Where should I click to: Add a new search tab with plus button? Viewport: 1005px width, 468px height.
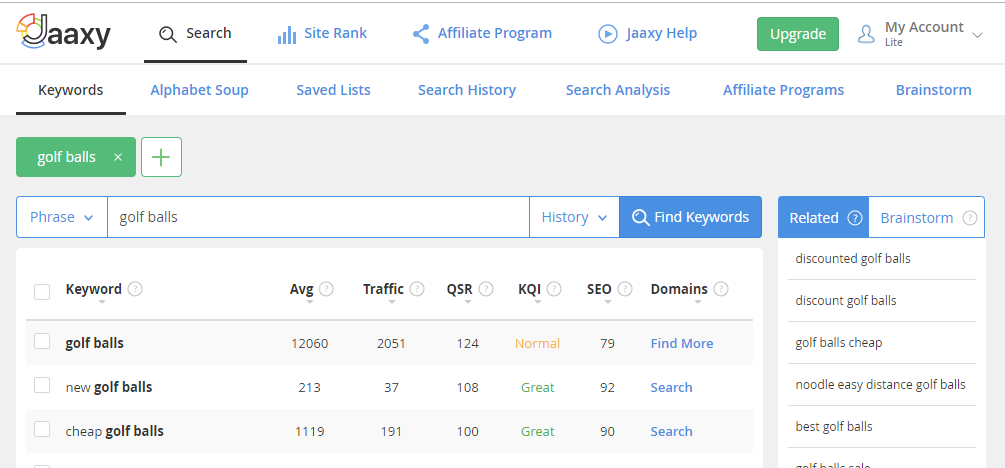pyautogui.click(x=162, y=157)
